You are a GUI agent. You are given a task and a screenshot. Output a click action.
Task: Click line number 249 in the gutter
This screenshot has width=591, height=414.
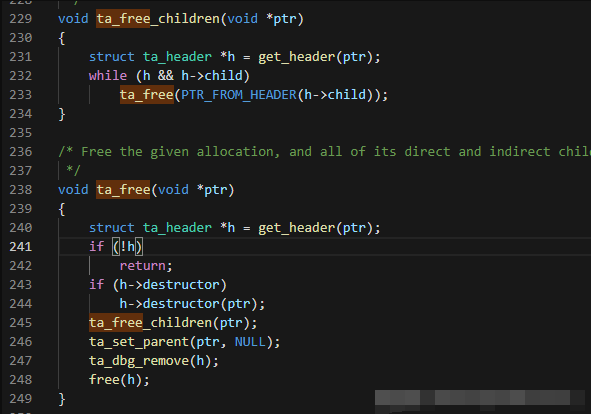click(21, 399)
